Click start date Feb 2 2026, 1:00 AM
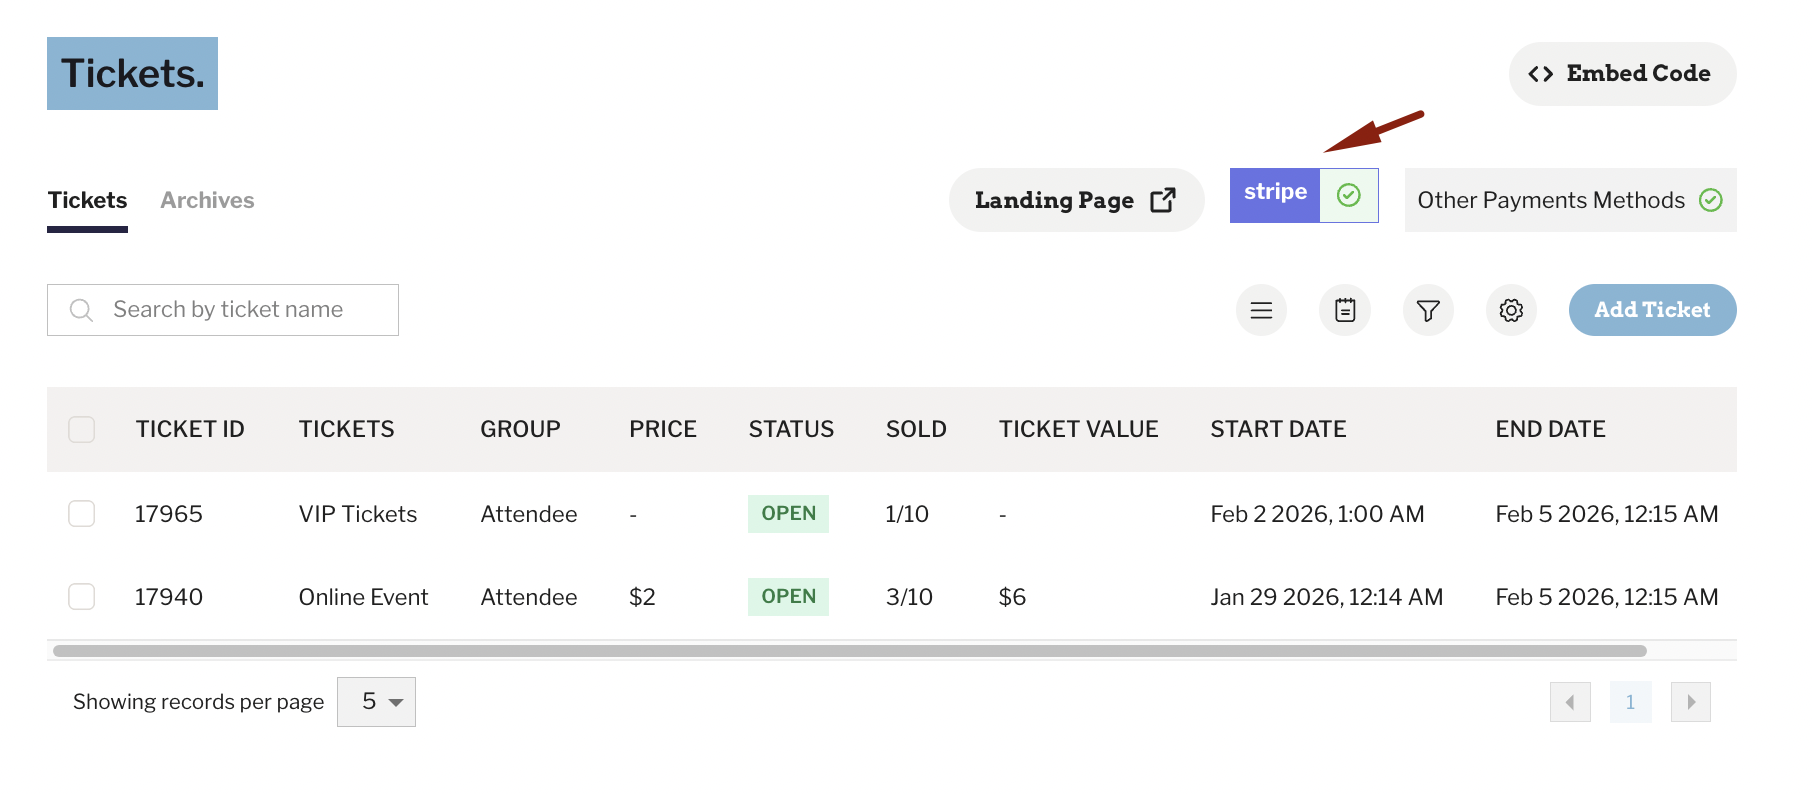 point(1317,514)
